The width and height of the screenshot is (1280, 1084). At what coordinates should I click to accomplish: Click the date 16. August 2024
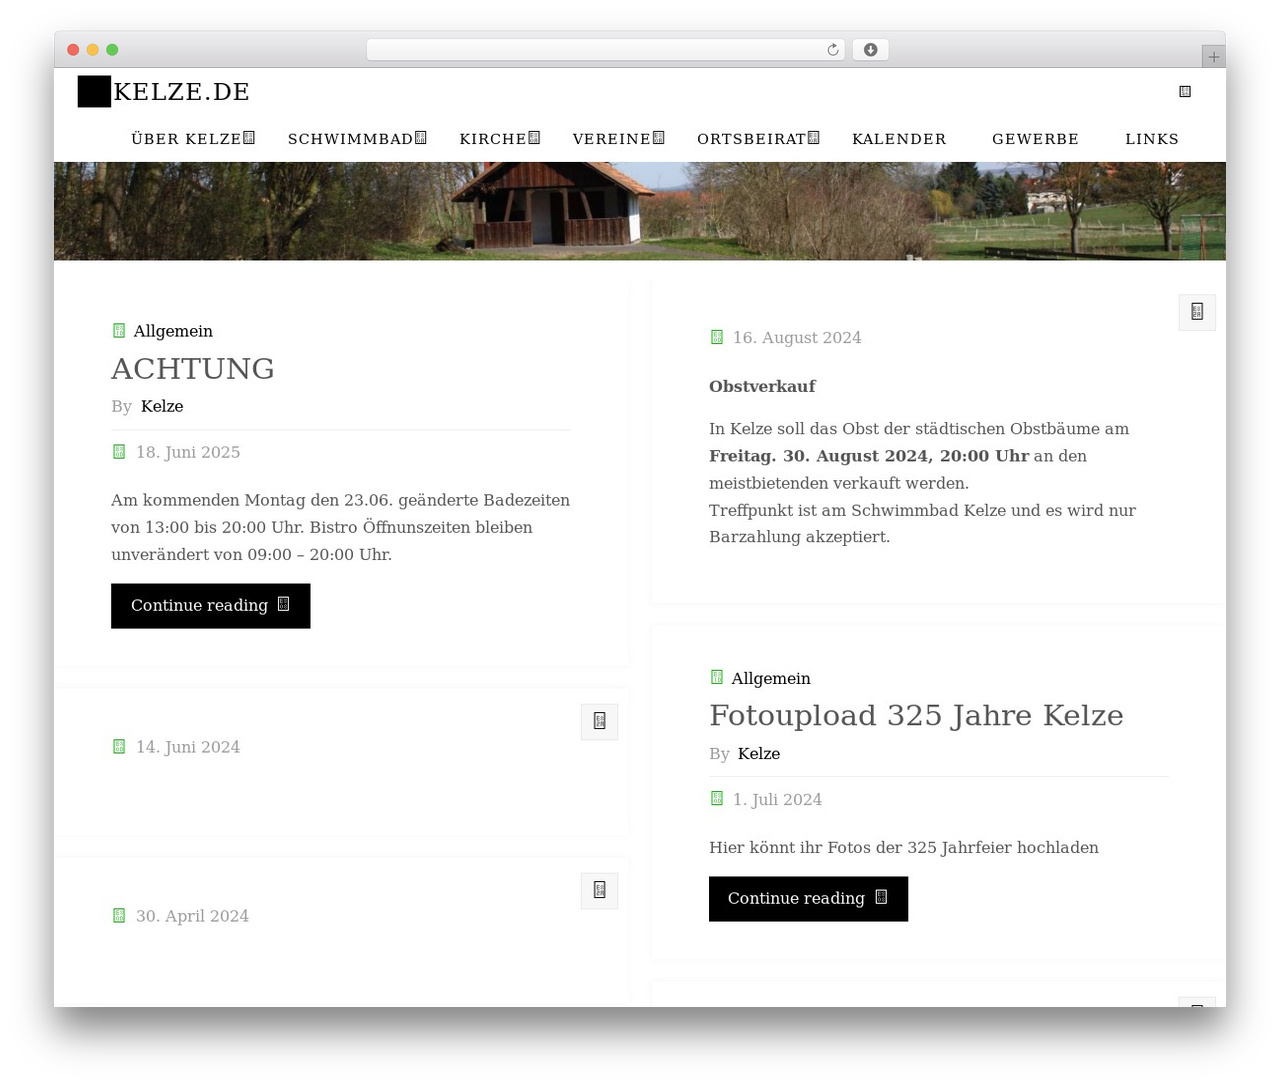coord(797,338)
